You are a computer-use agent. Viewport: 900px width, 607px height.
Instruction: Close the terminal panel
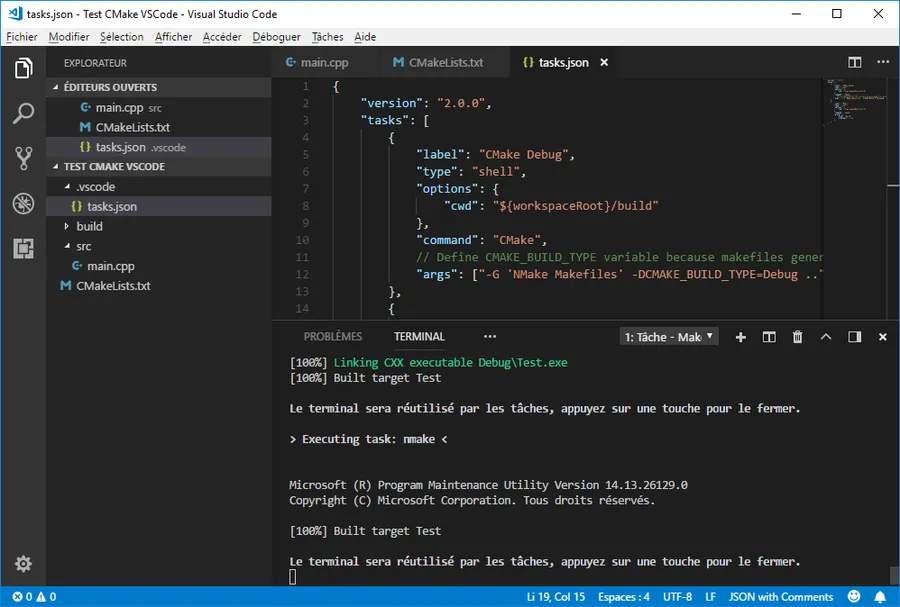tap(883, 337)
